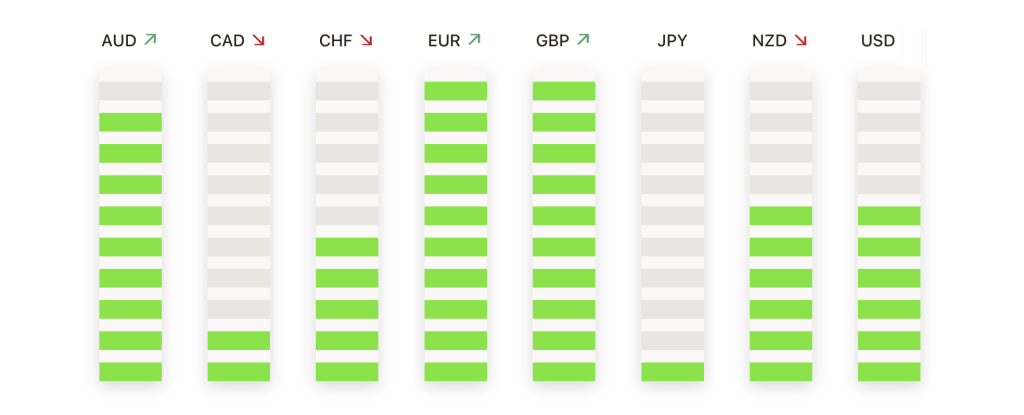
Task: Click the green up arrow next to AUD
Action: (x=150, y=40)
